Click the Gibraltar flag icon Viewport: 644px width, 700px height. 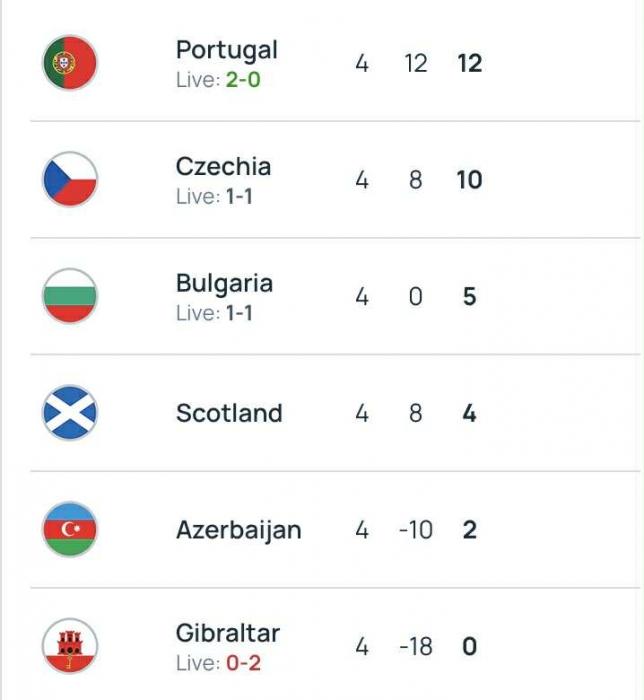pos(69,646)
